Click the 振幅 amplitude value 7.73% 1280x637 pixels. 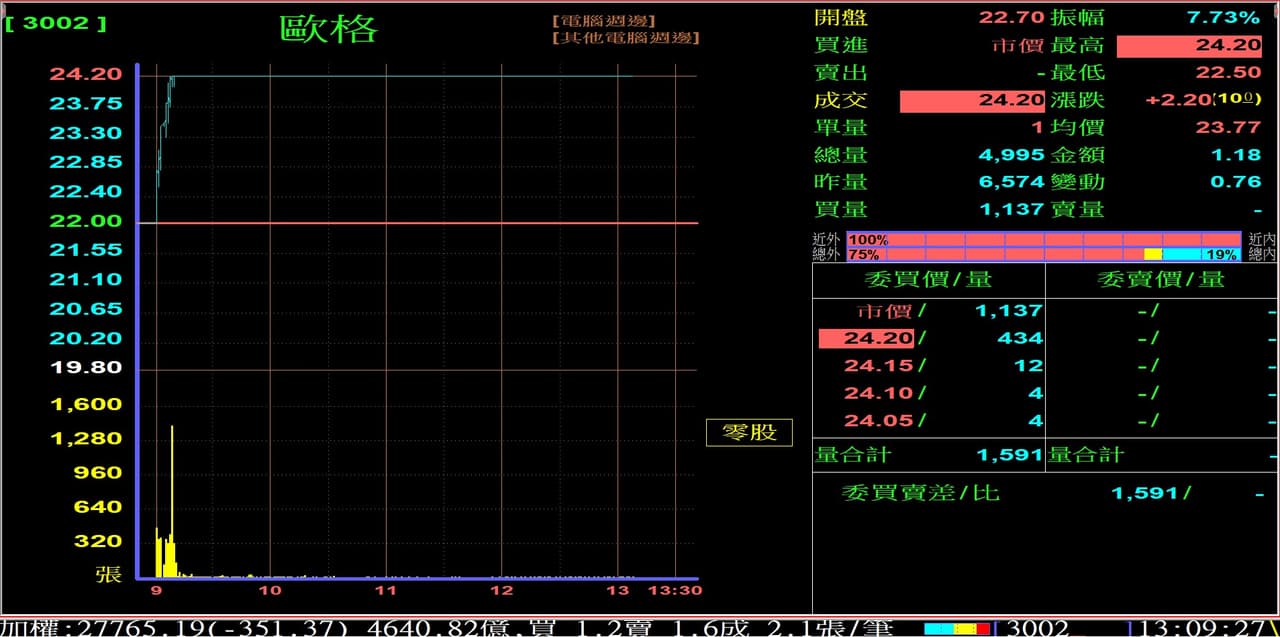[1222, 18]
